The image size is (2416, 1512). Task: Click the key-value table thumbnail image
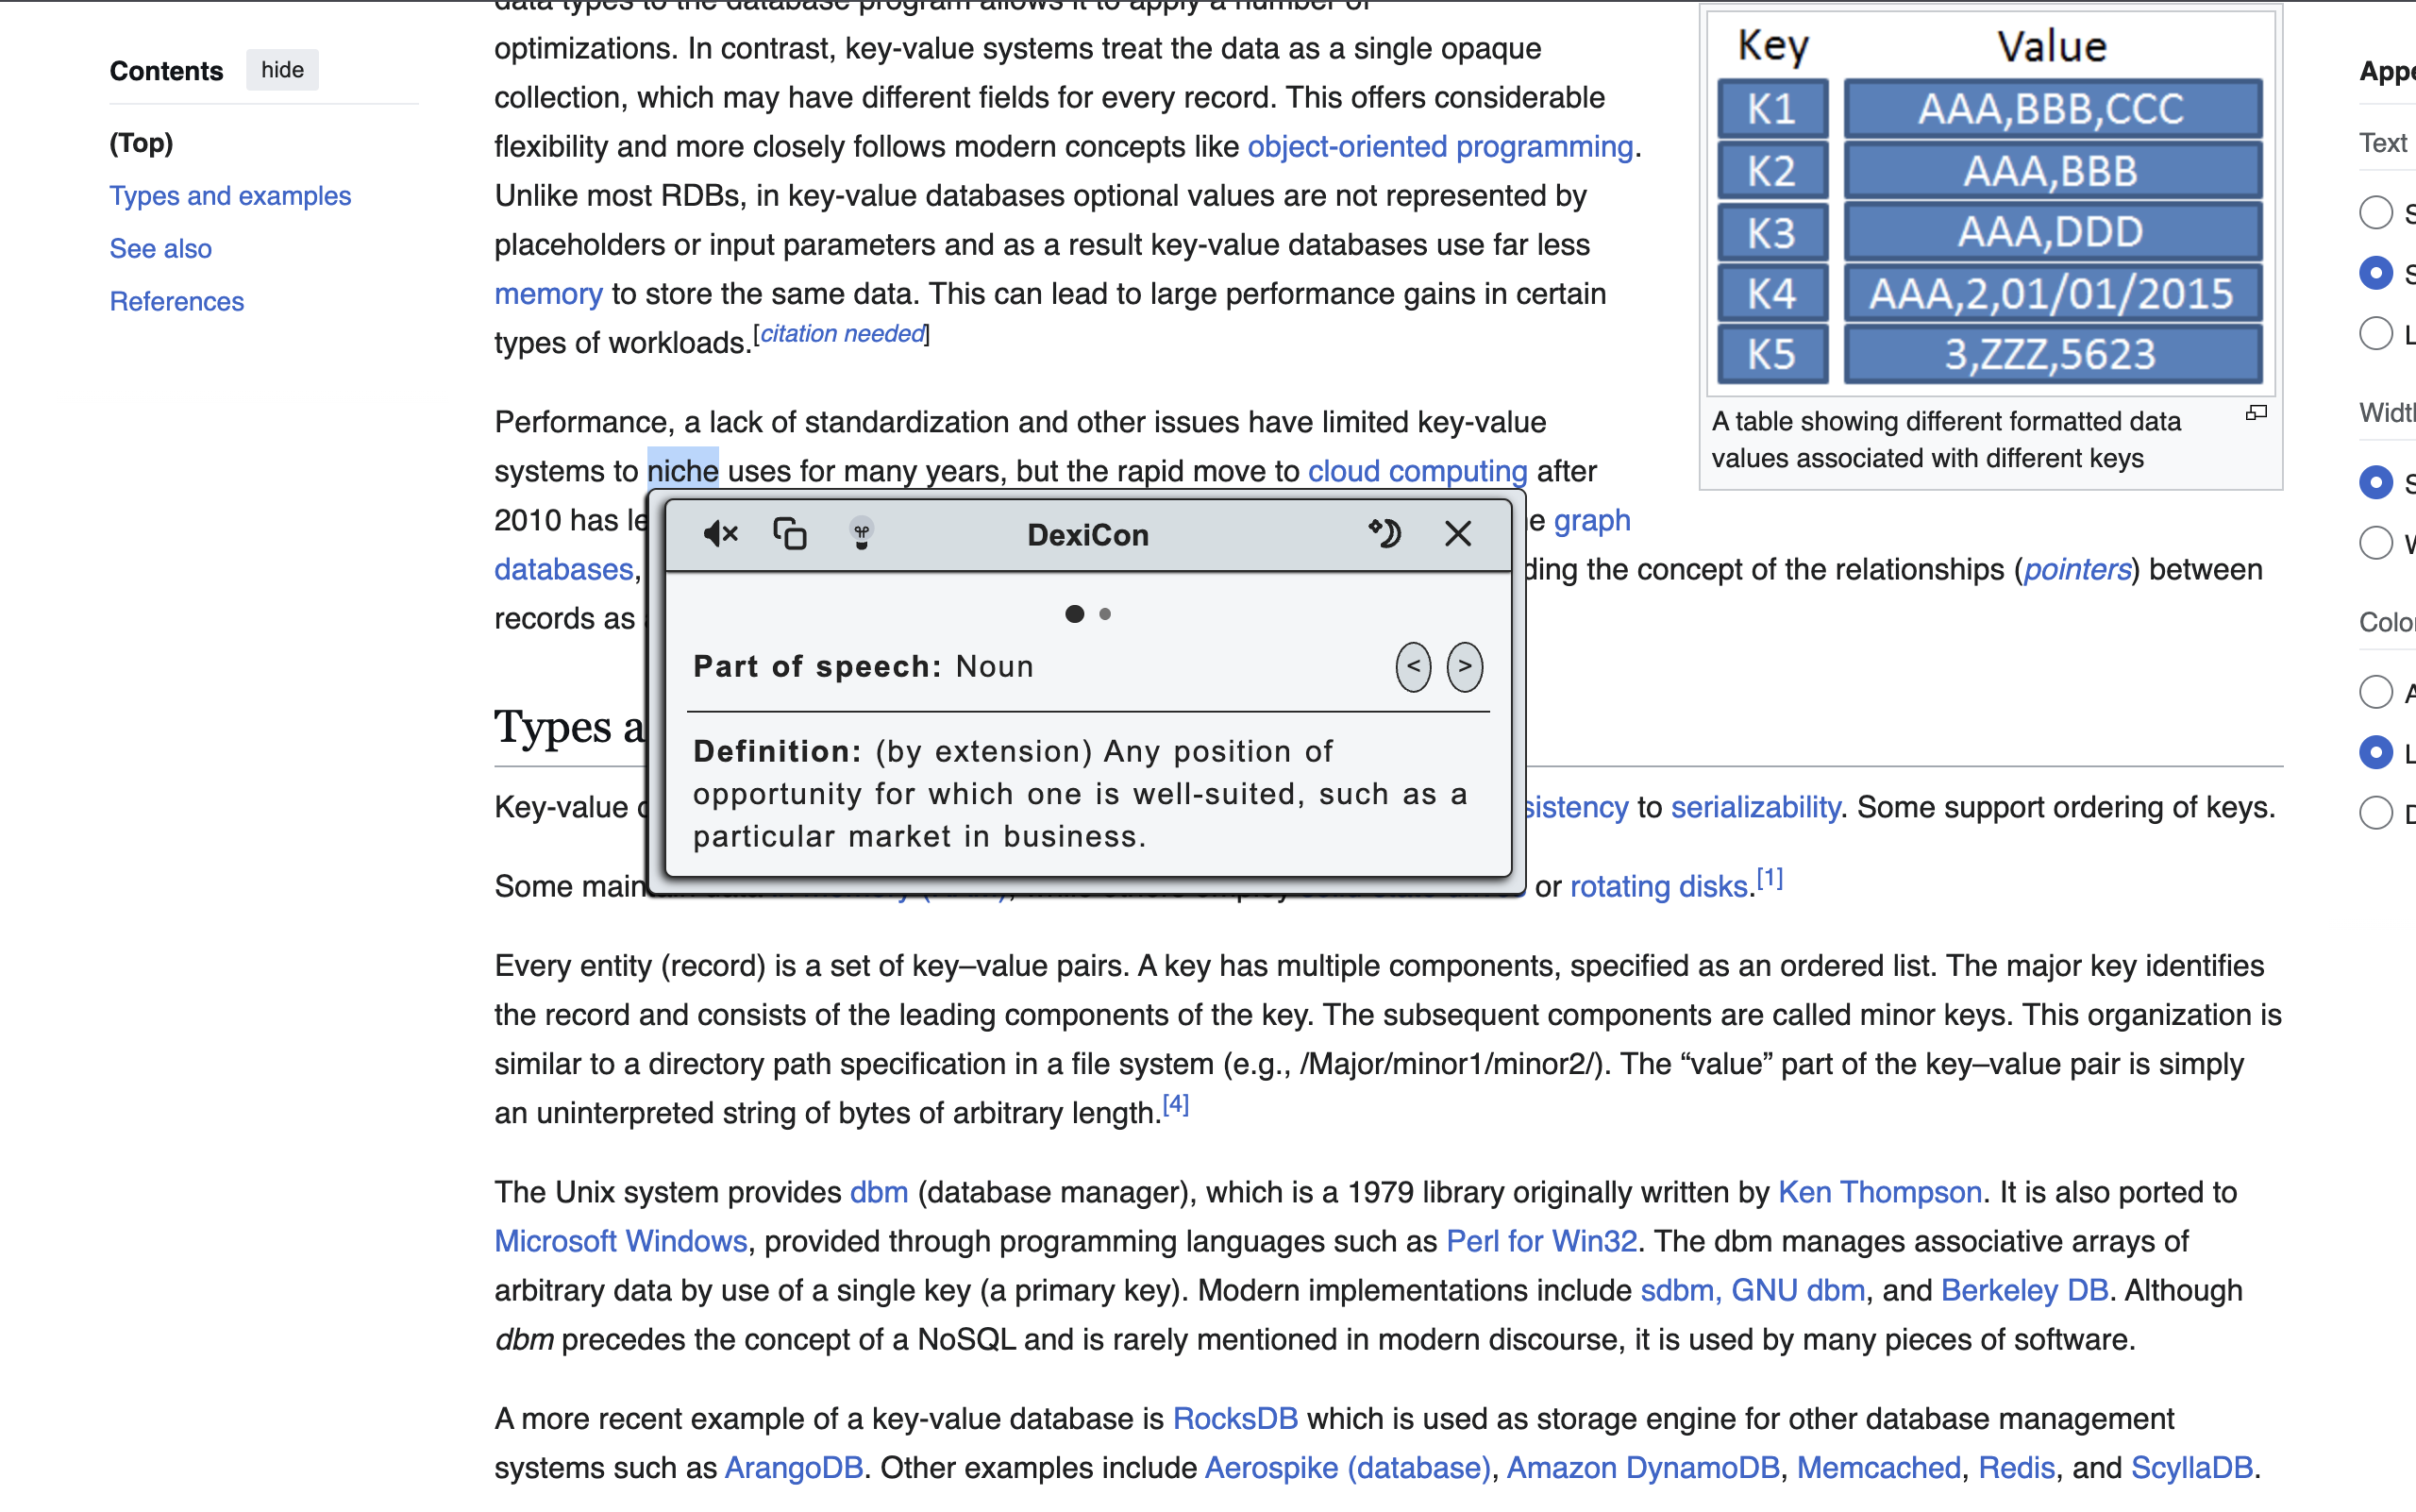tap(1990, 202)
